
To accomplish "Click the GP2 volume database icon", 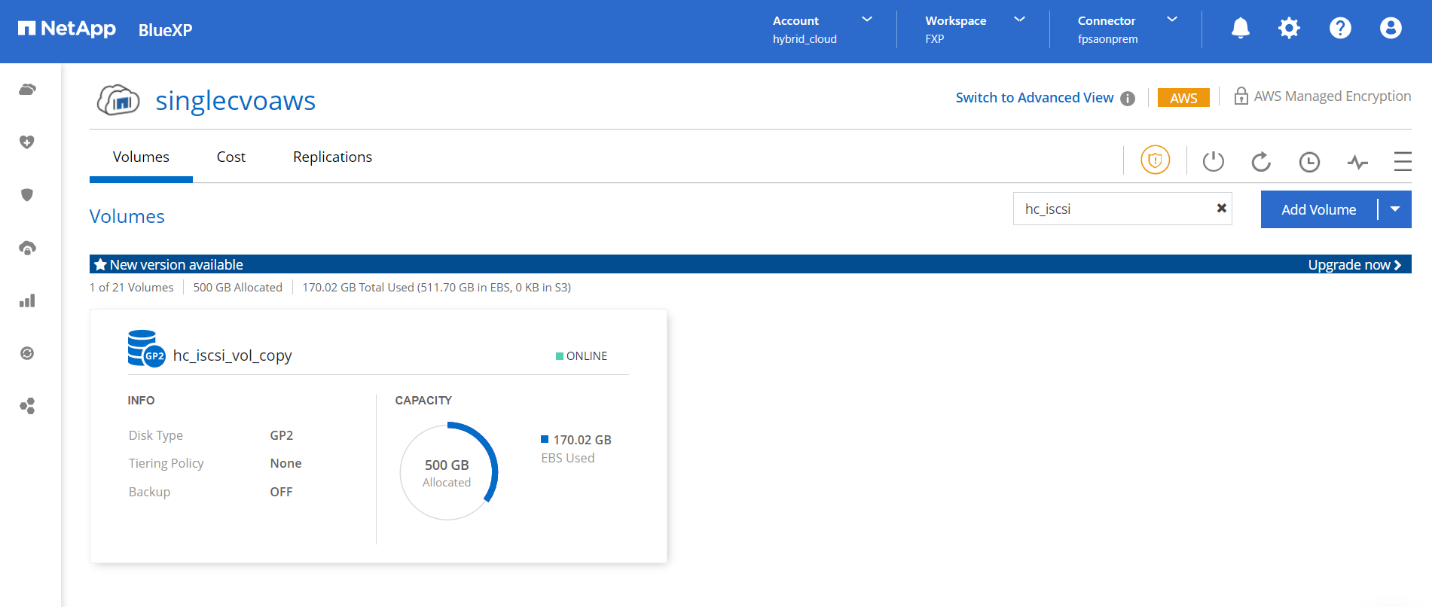I will (146, 350).
